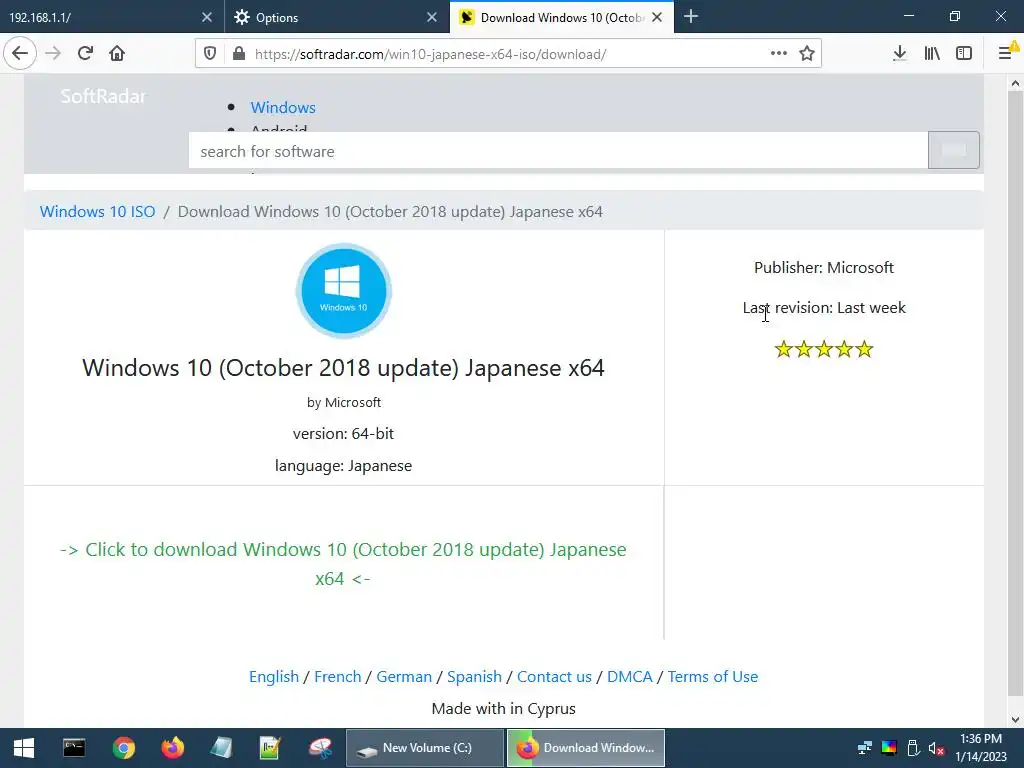Show the downloads panel
The height and width of the screenshot is (768, 1024).
[899, 54]
